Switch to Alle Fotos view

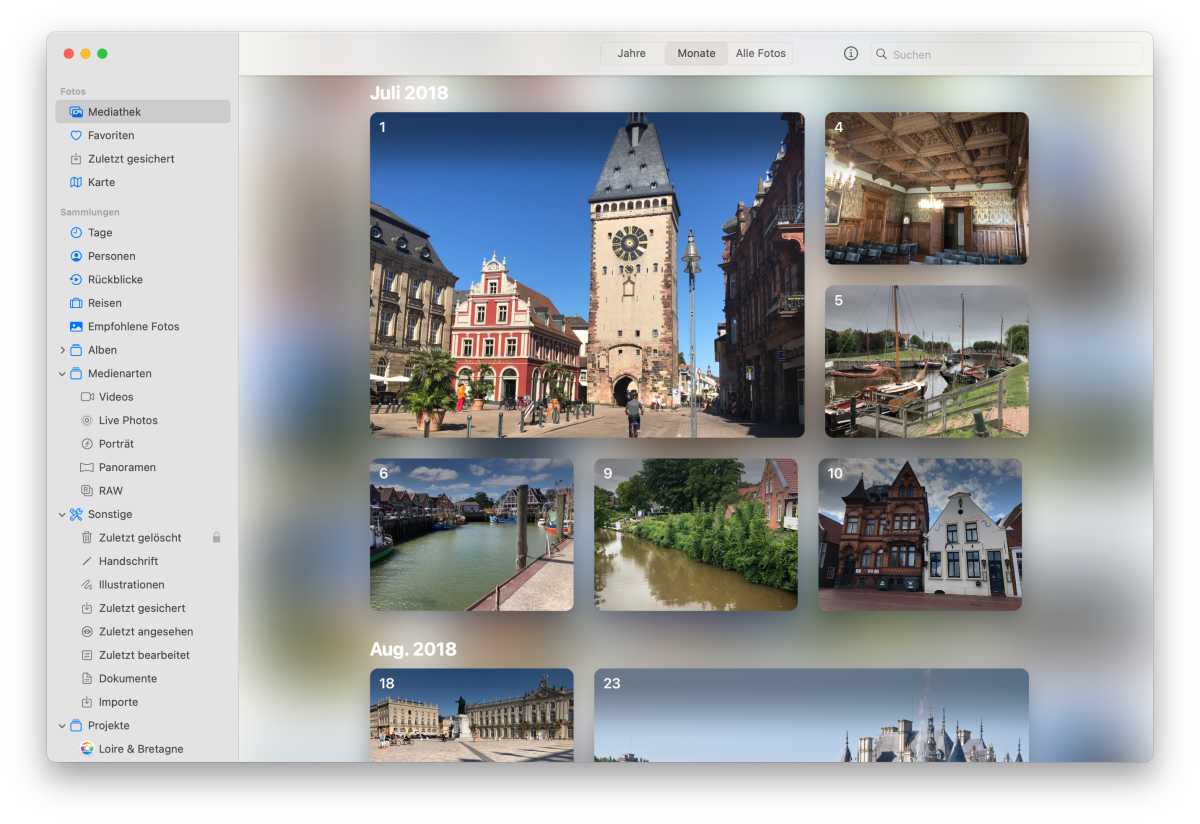pyautogui.click(x=761, y=53)
